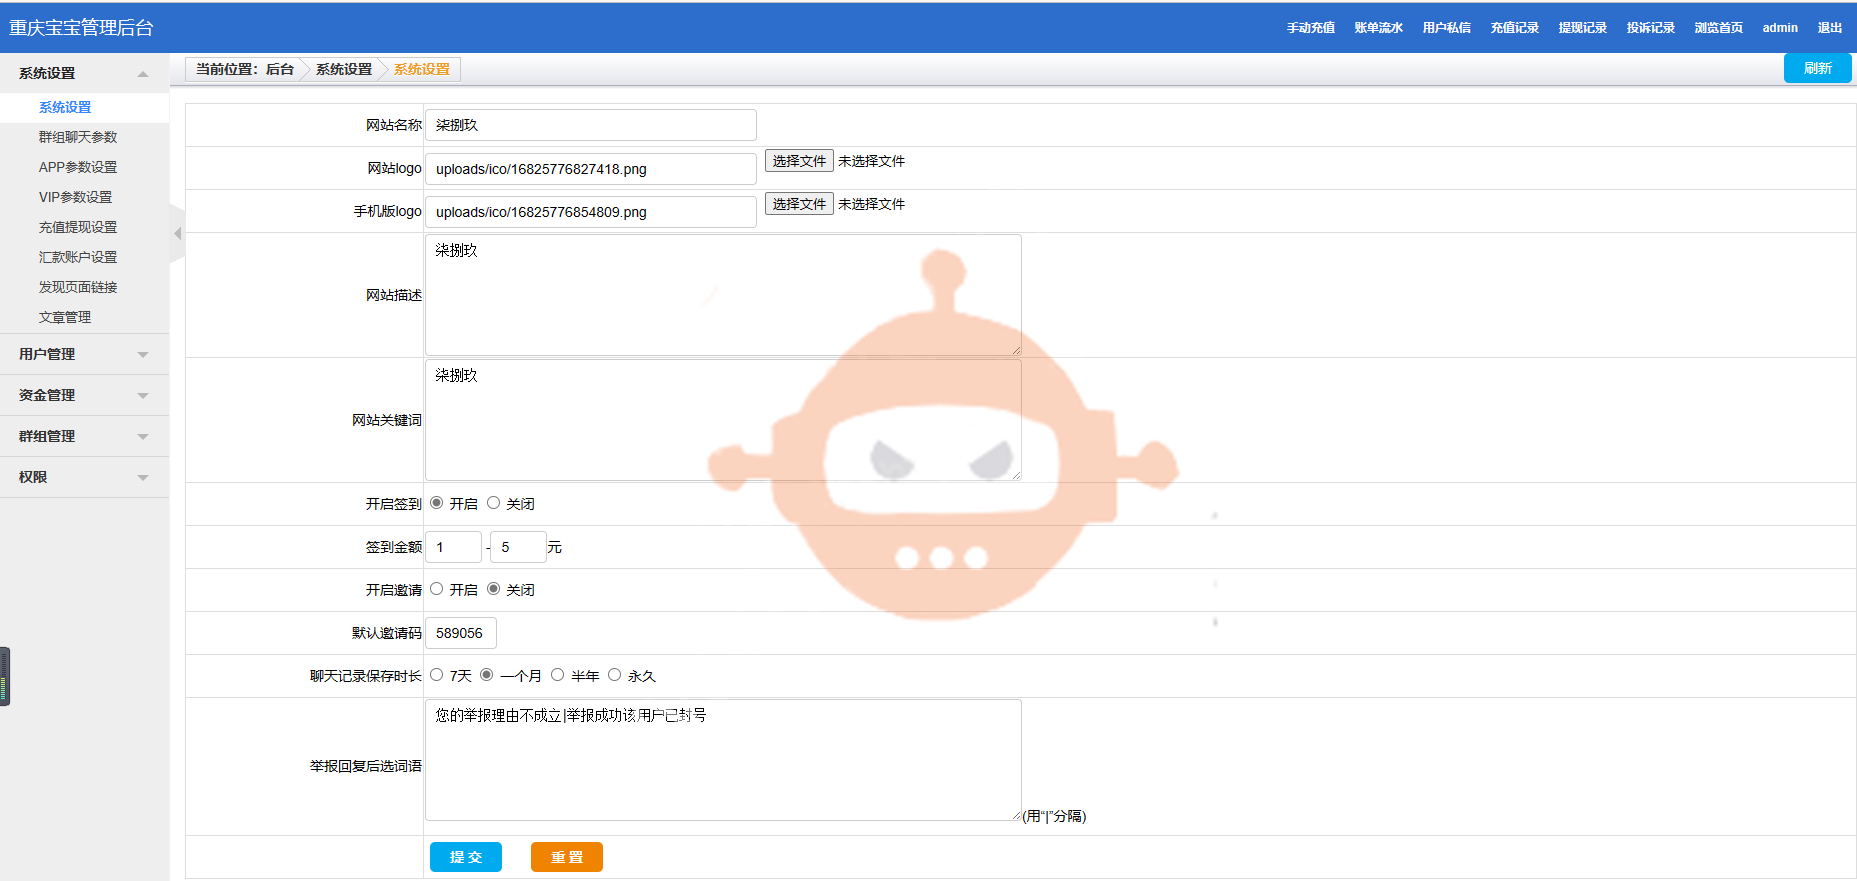Open VIP参数设置 in sidebar

click(x=75, y=197)
